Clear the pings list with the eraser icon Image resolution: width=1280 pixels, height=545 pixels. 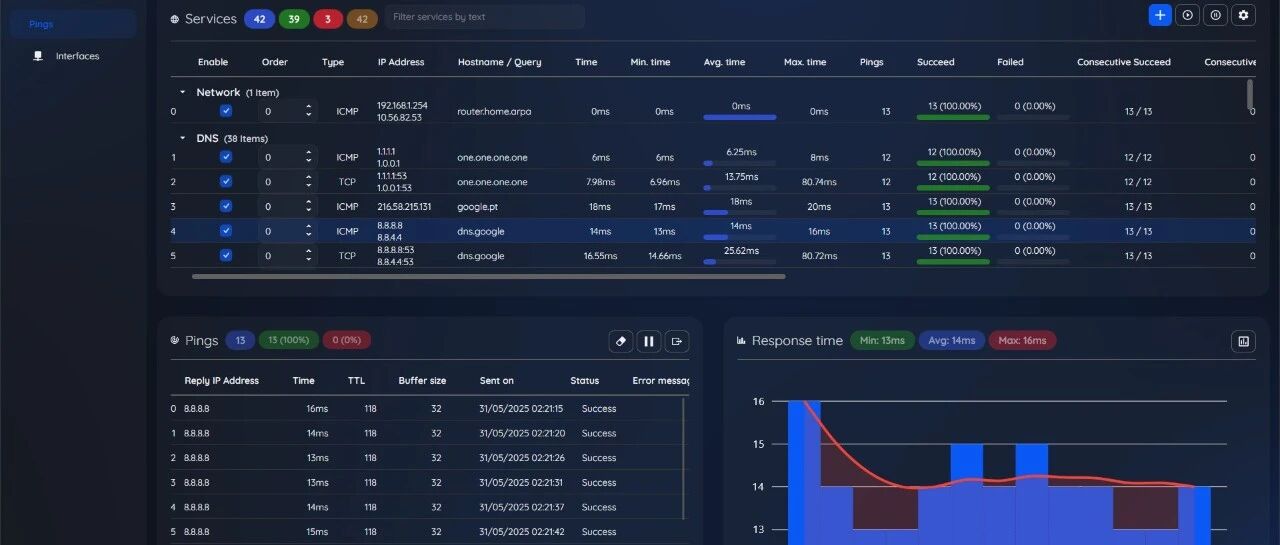pos(621,341)
